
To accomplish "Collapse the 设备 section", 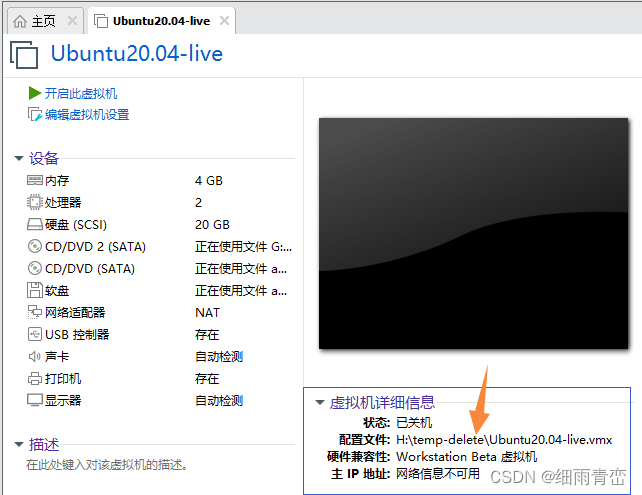I will point(19,158).
